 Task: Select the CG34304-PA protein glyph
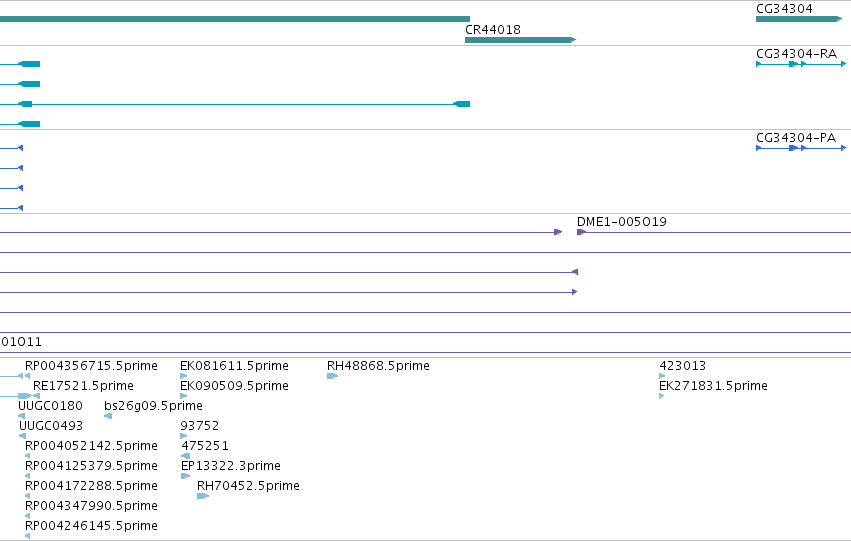[x=801, y=148]
